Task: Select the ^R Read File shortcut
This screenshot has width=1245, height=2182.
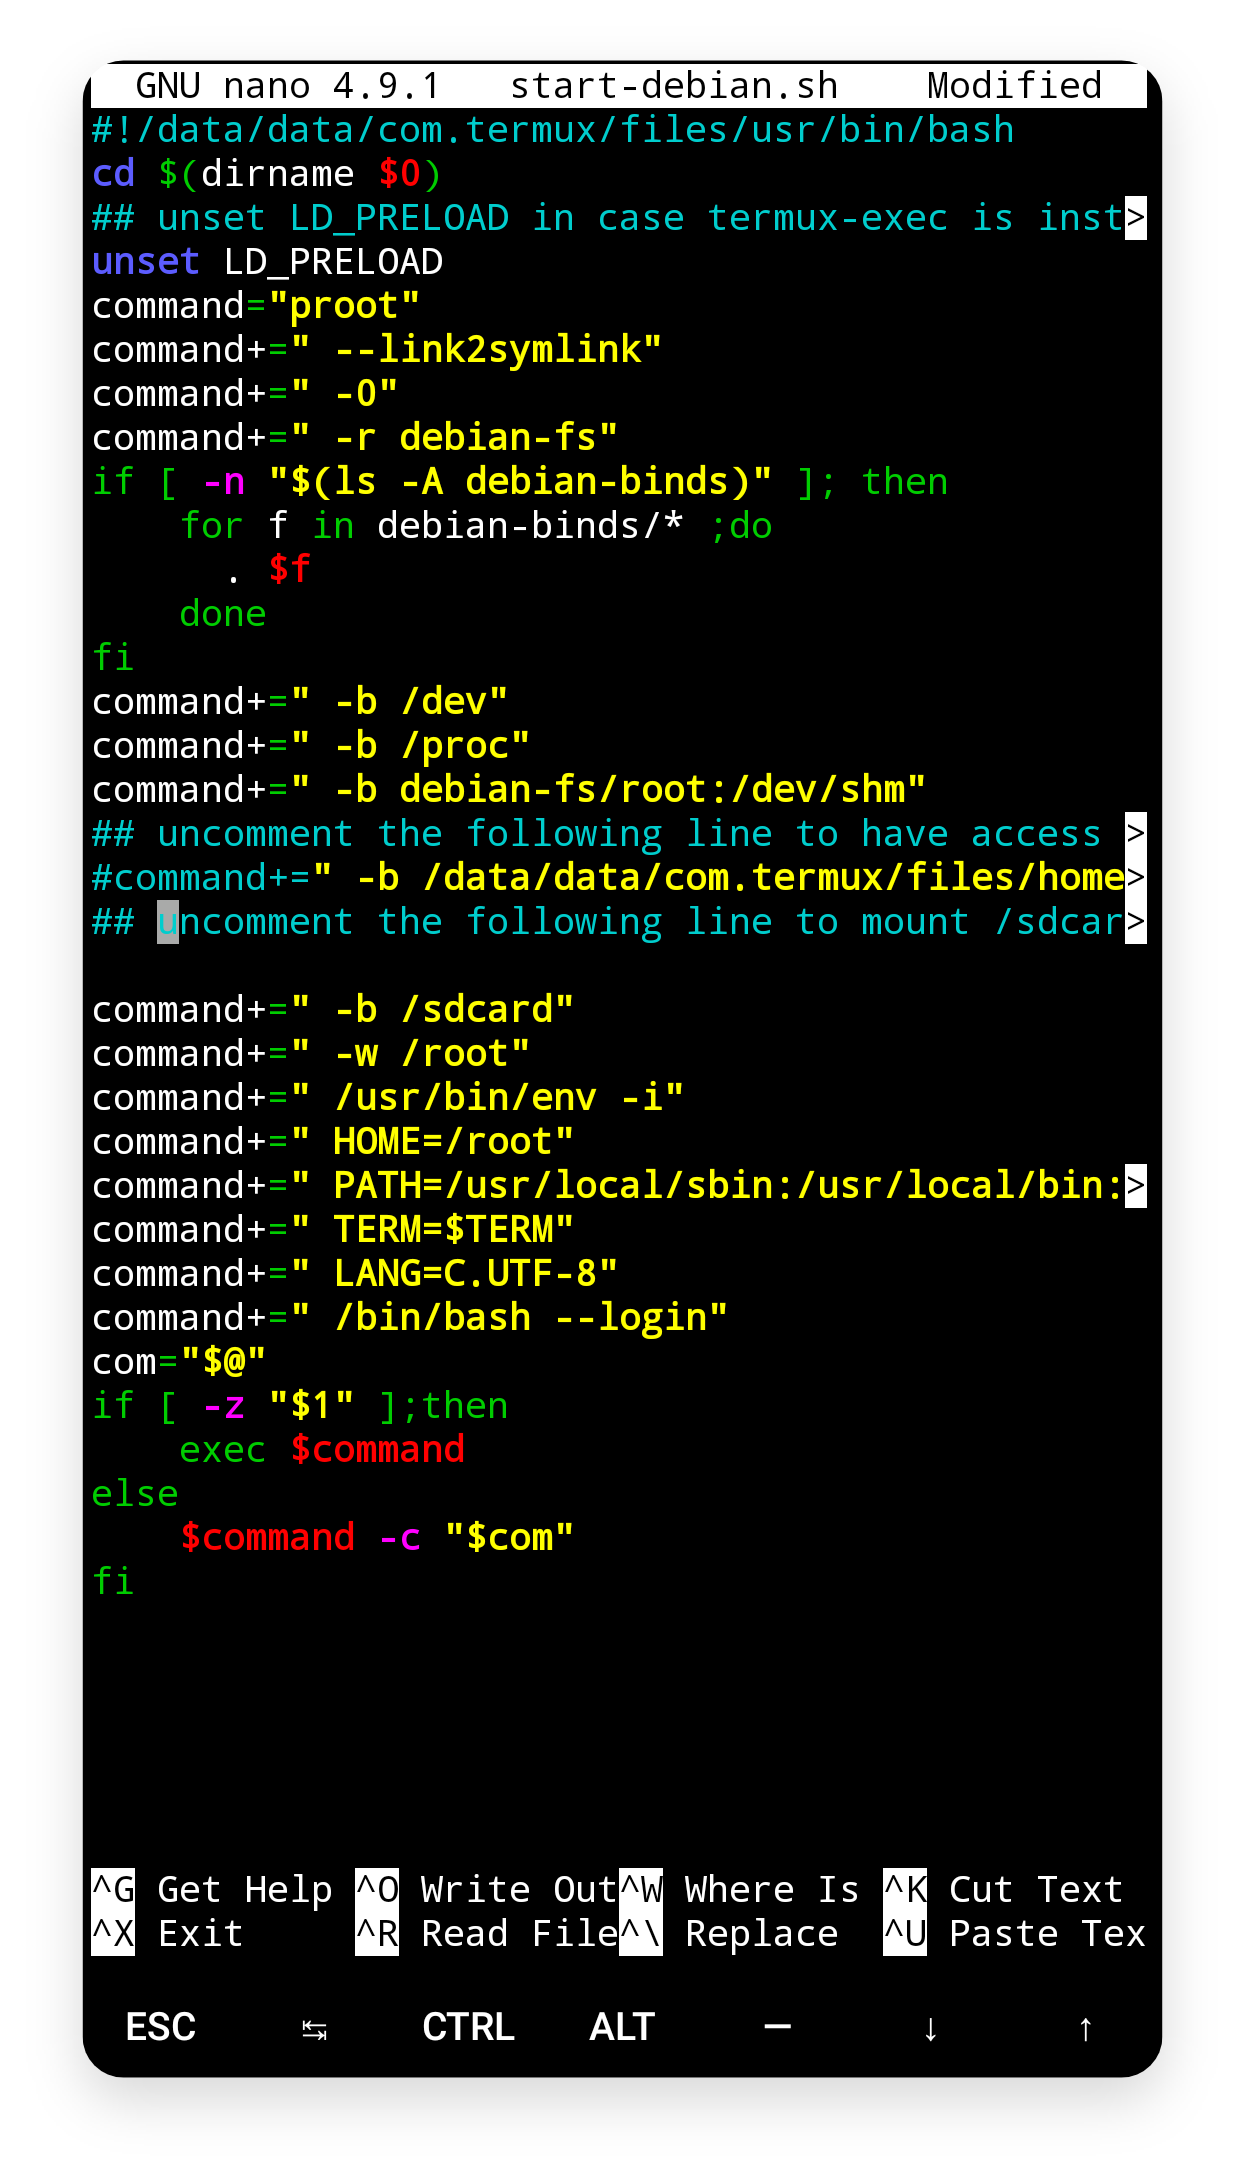Action: click(486, 1934)
